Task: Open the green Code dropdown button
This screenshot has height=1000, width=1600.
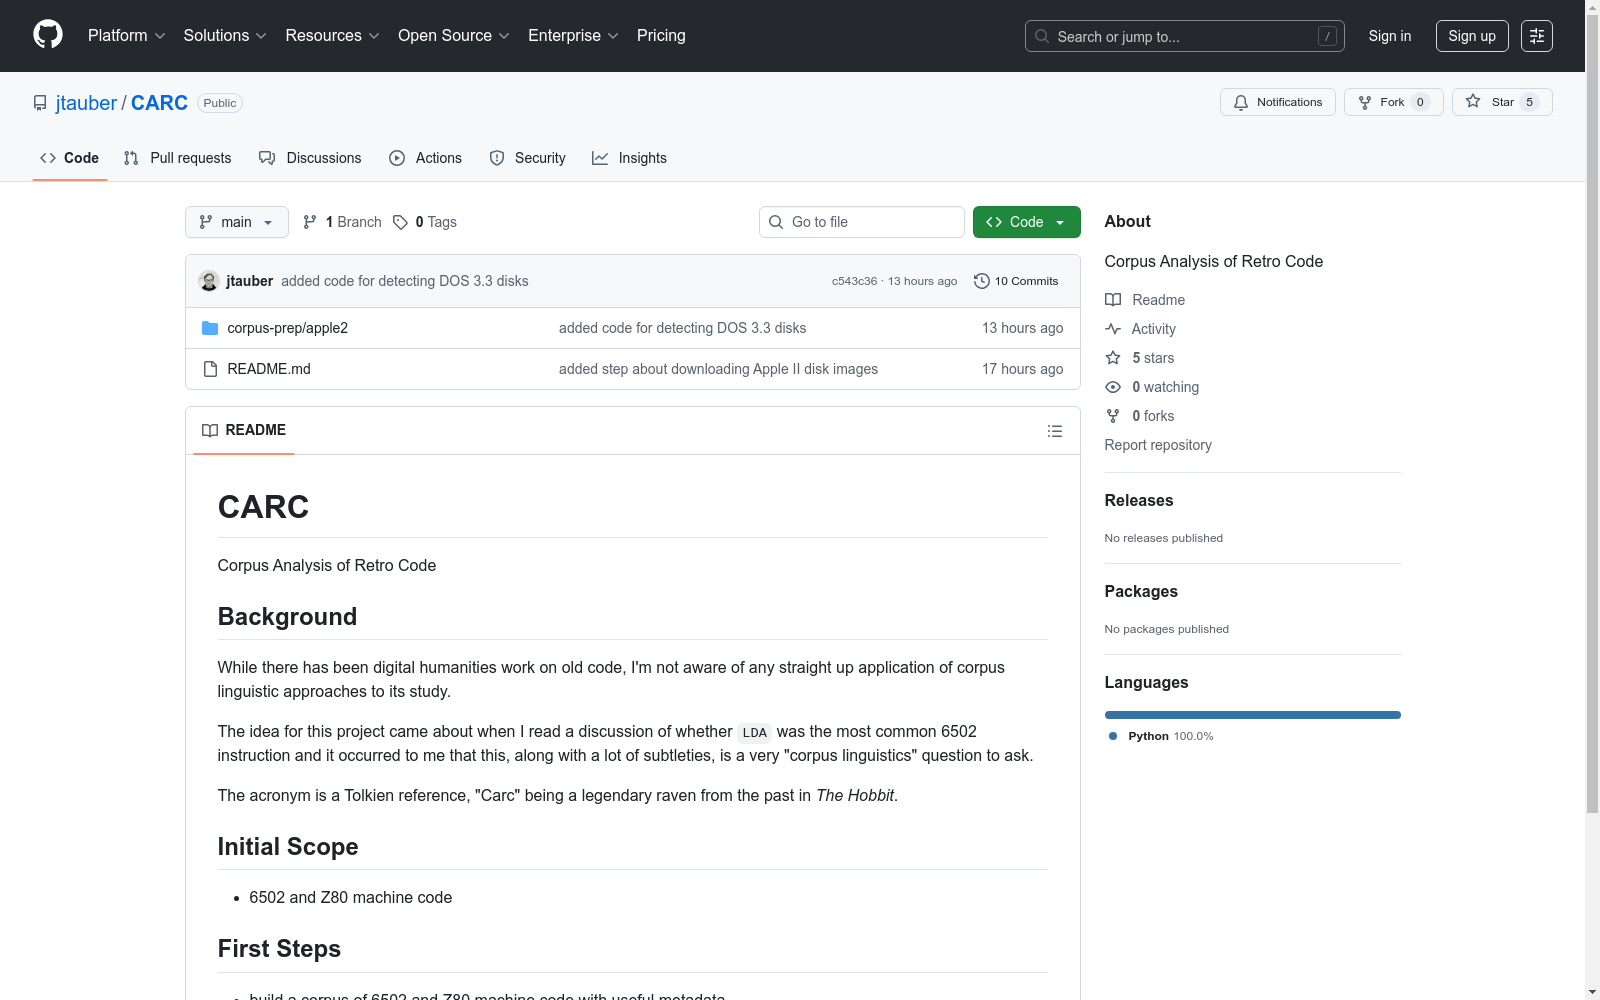Action: pos(1026,222)
